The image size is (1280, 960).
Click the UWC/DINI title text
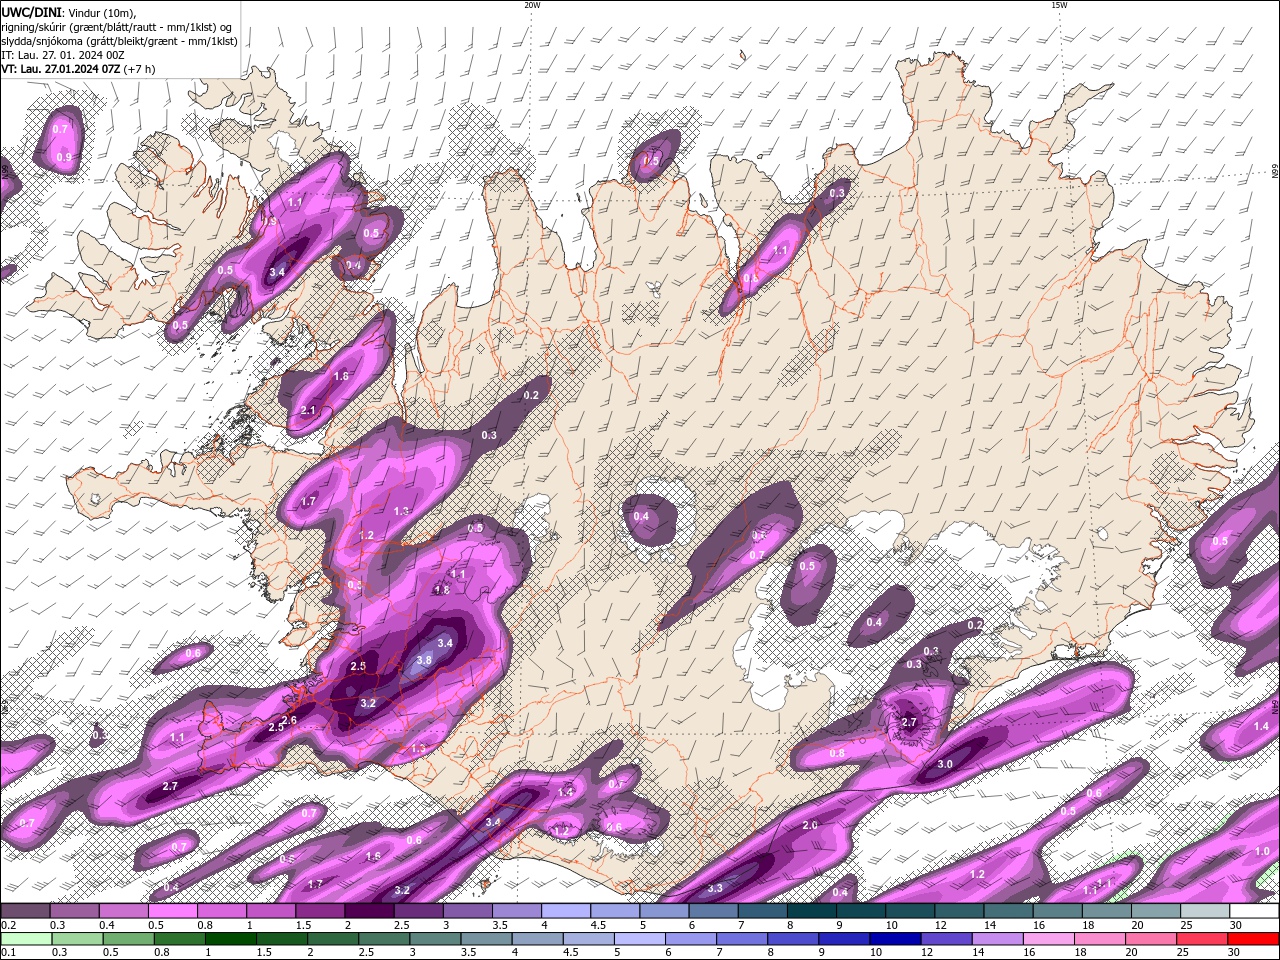pos(31,11)
